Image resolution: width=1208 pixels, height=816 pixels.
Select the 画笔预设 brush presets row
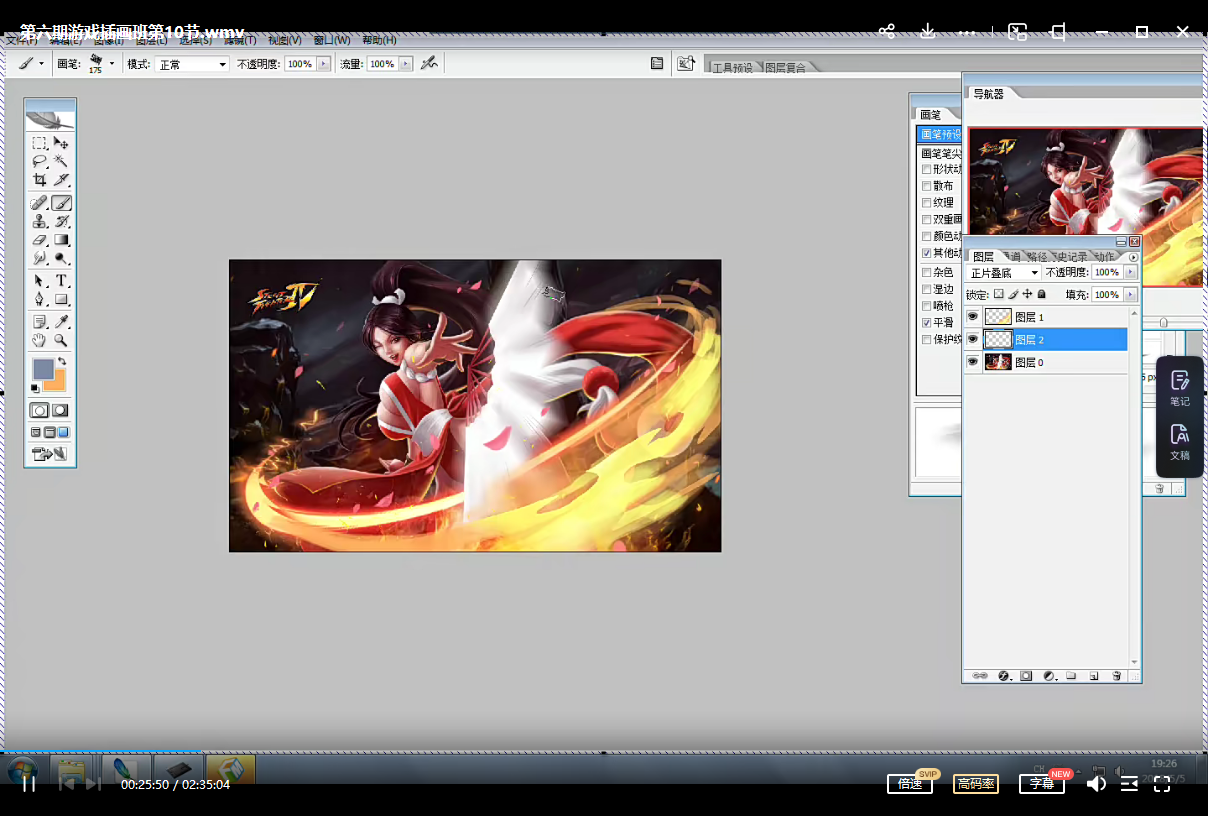[x=940, y=134]
